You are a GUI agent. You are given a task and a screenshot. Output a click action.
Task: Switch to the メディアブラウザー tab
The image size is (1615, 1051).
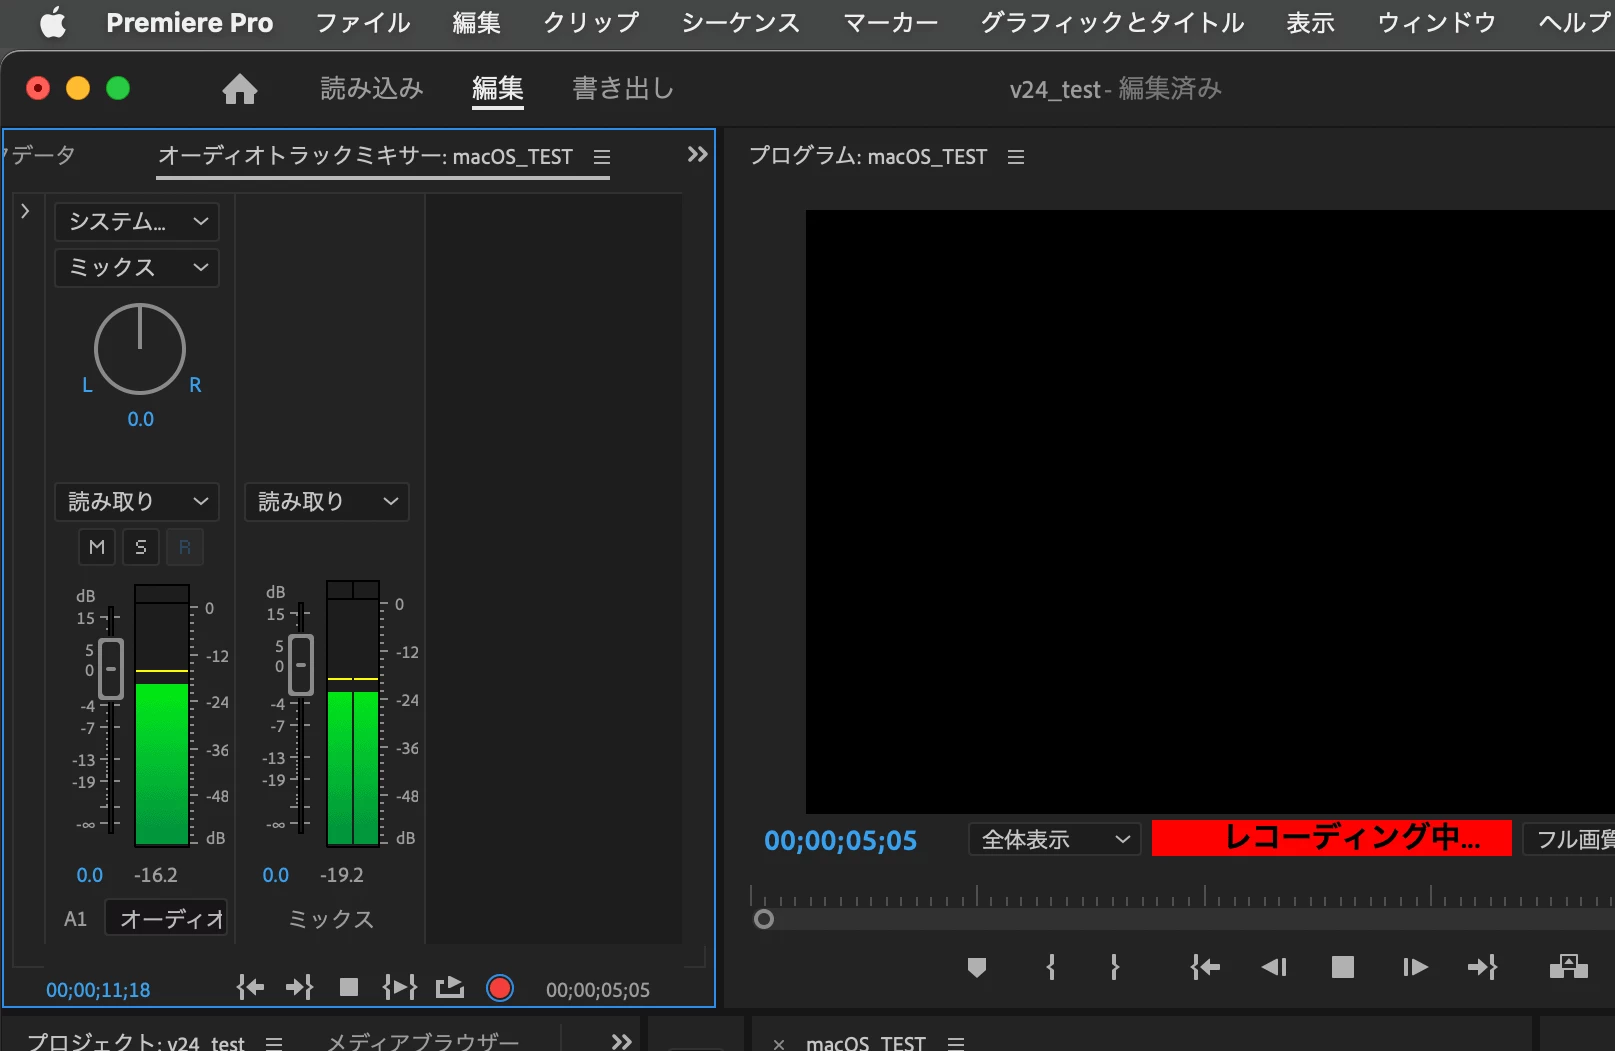tap(423, 1041)
